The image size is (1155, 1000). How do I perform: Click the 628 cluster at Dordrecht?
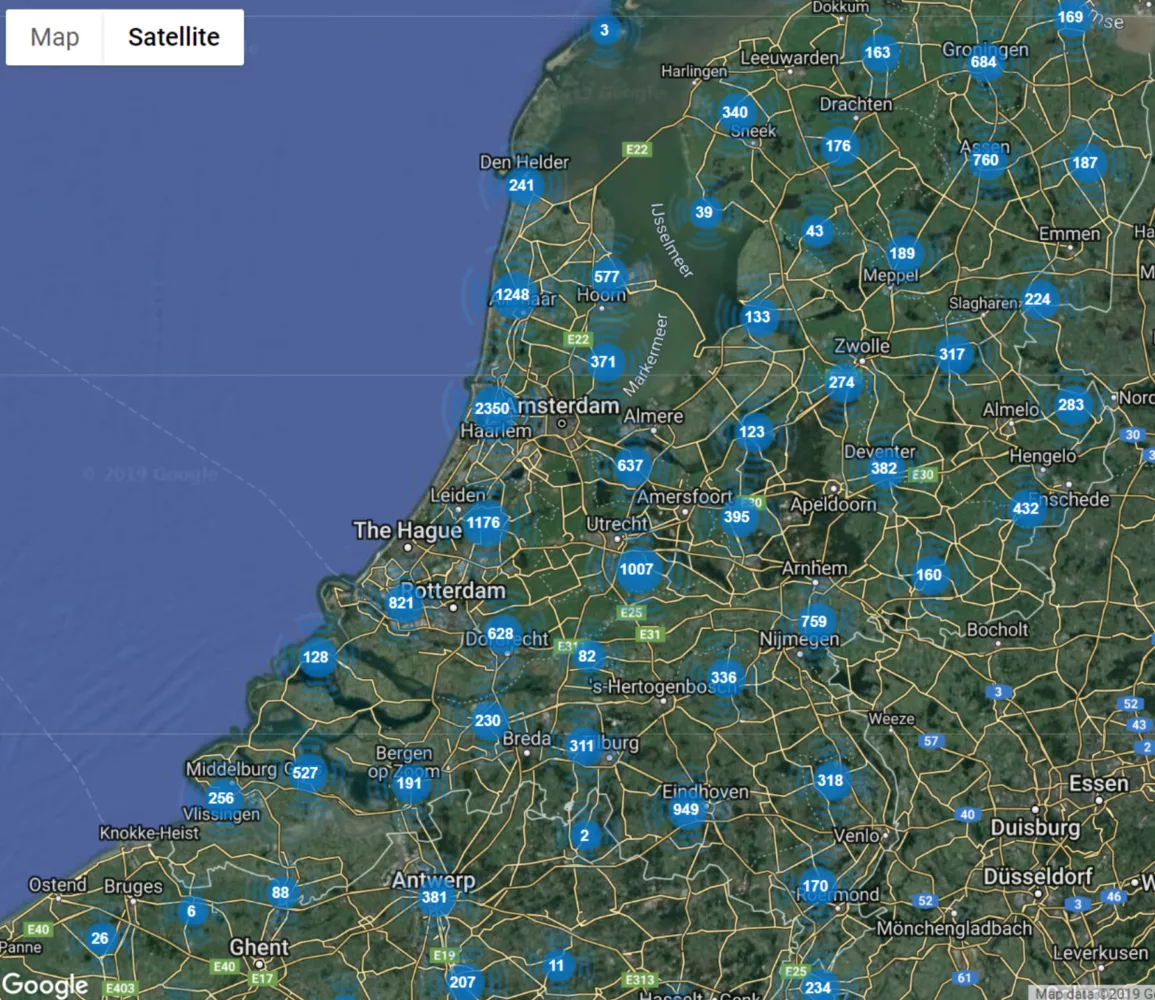click(x=501, y=634)
